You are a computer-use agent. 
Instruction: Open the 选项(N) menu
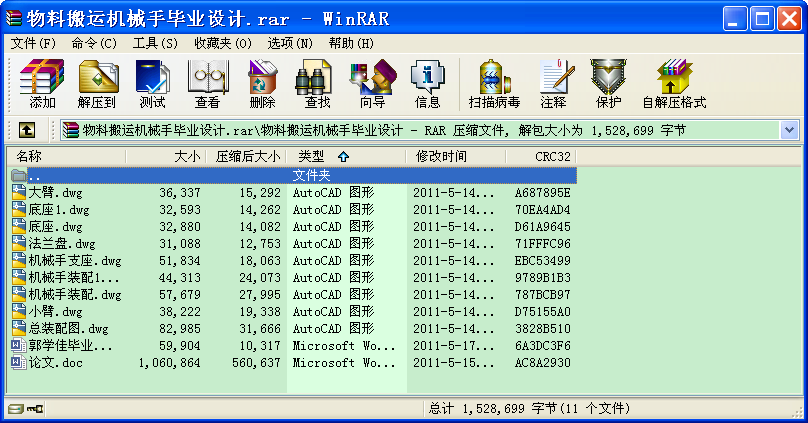tap(290, 43)
